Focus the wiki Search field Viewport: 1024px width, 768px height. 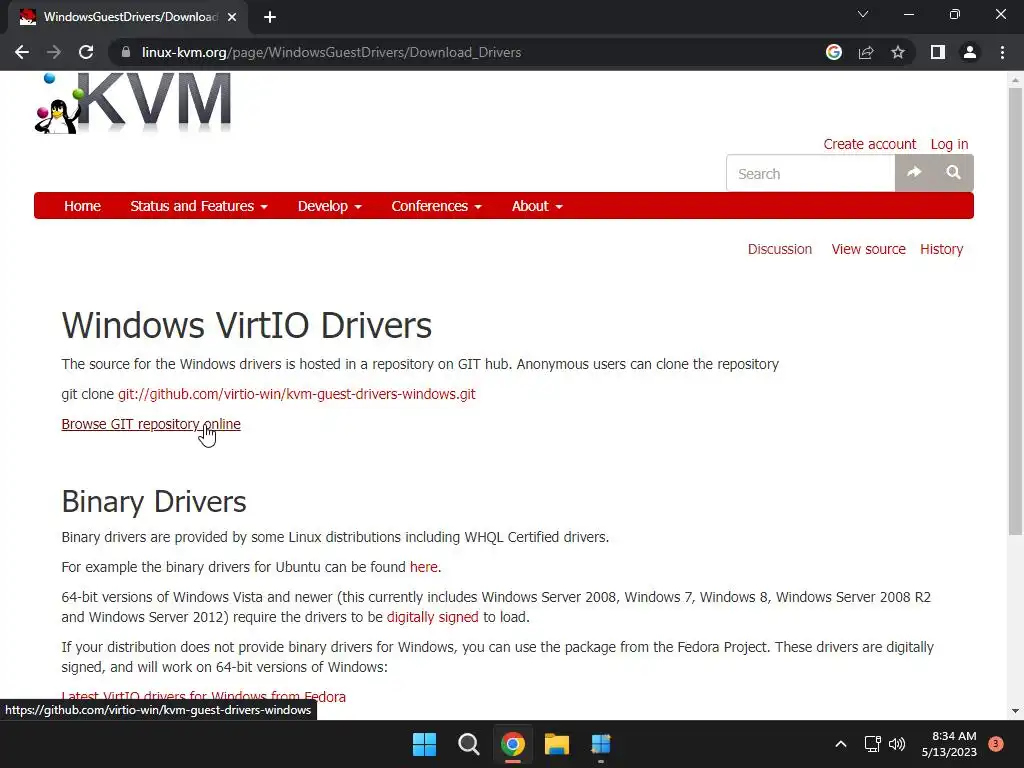coord(810,173)
